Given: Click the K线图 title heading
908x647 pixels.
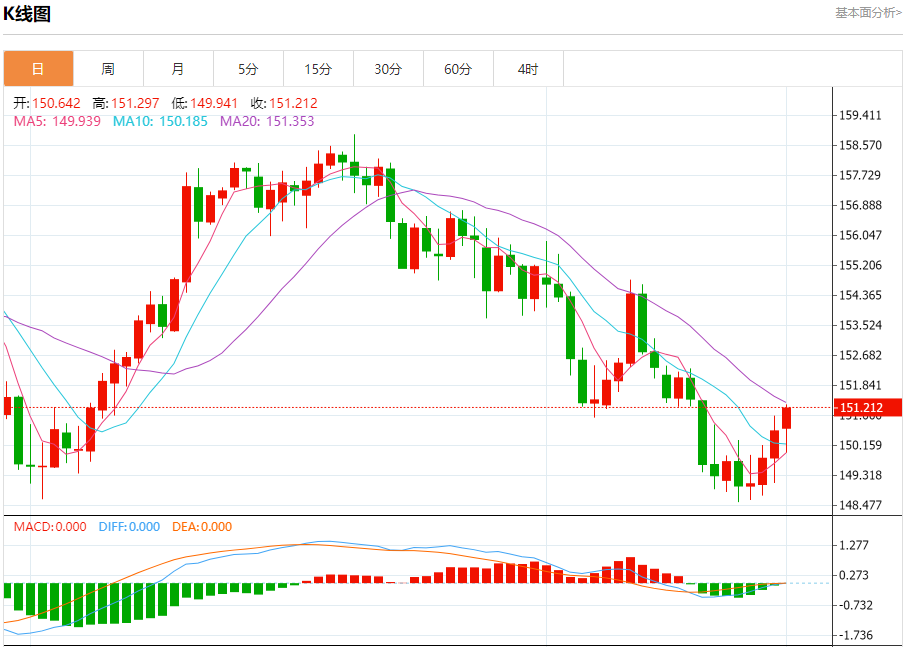Looking at the screenshot, I should 27,14.
